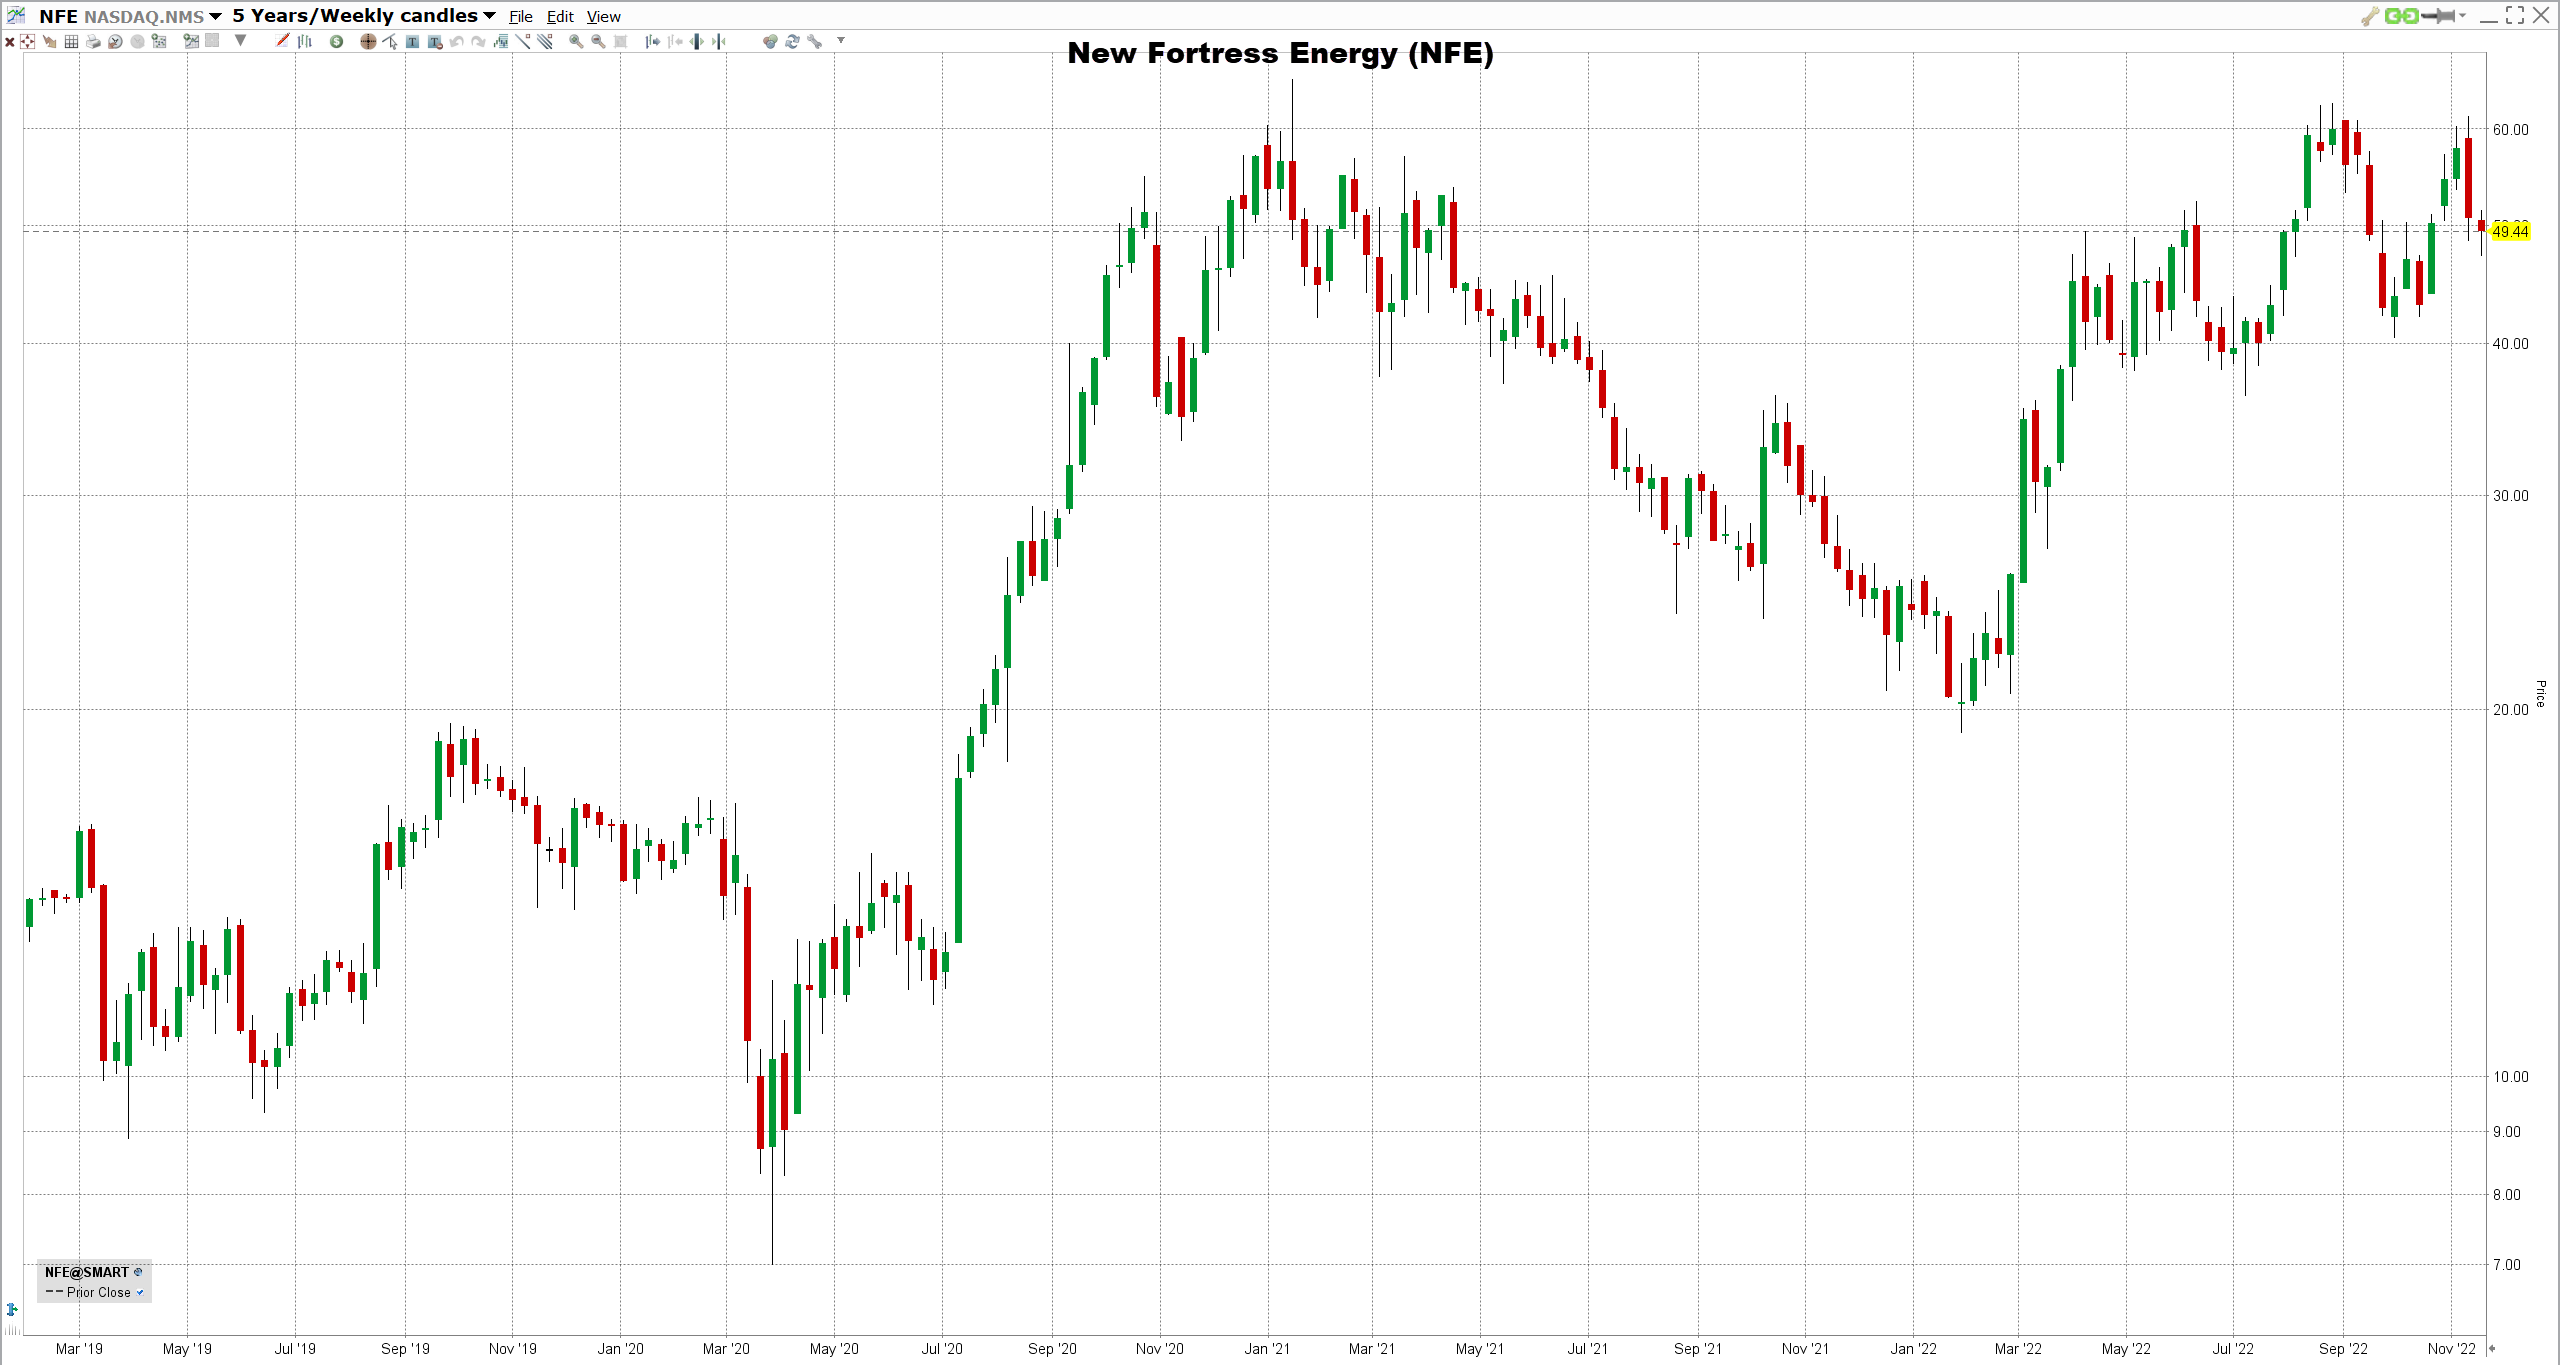Click the parallel lines channel drawing tool
This screenshot has height=1365, width=2560.
coord(545,41)
